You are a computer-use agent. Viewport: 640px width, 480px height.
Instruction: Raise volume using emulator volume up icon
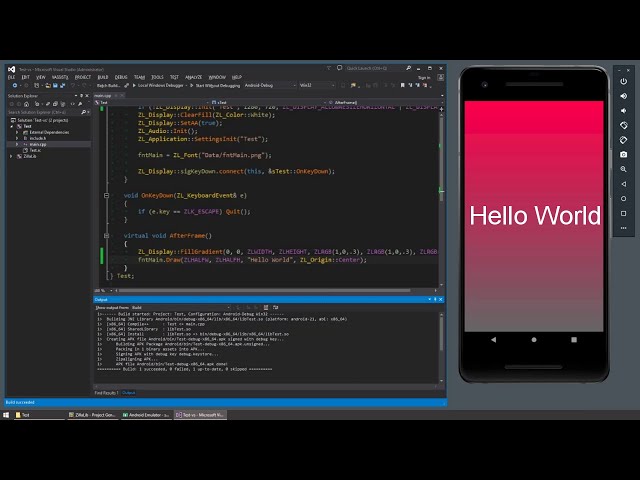[623, 96]
